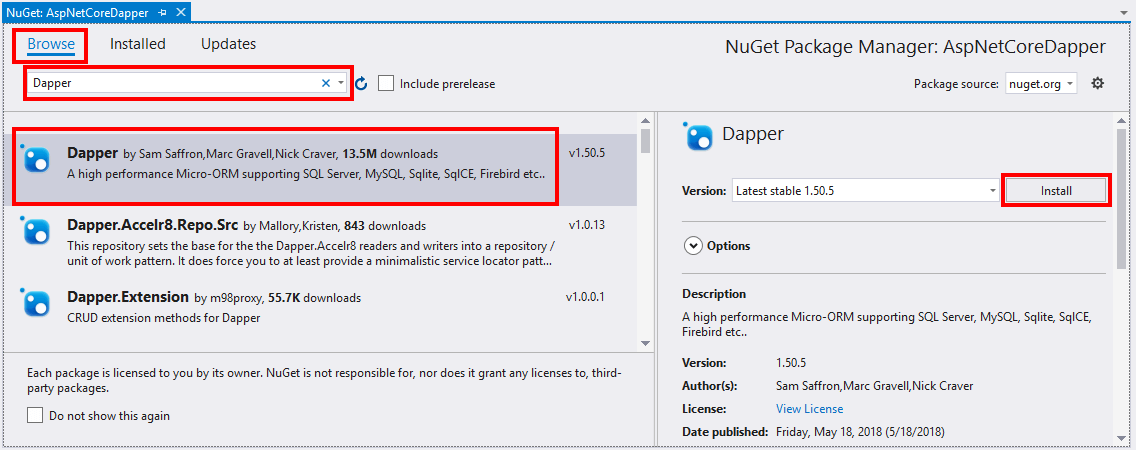
Task: Click the Dapper.Accelr8.Repo.Src package icon
Action: click(36, 230)
